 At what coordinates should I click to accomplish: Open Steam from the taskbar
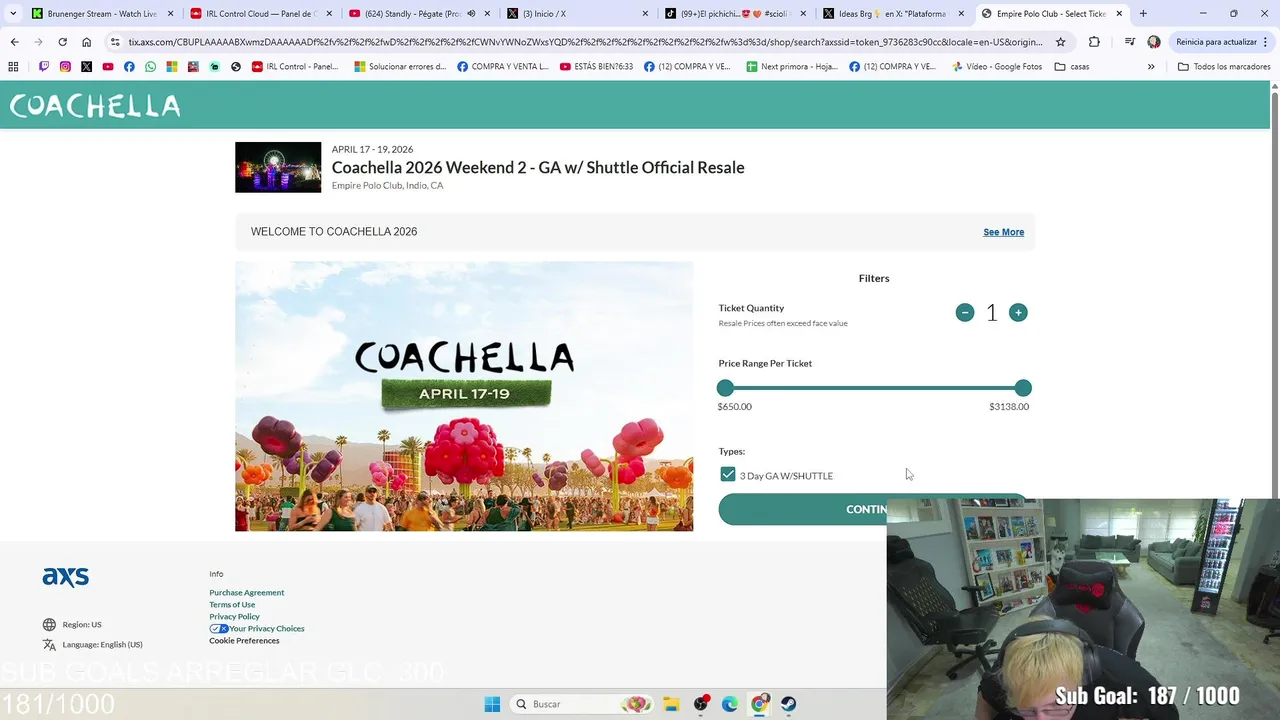point(789,704)
